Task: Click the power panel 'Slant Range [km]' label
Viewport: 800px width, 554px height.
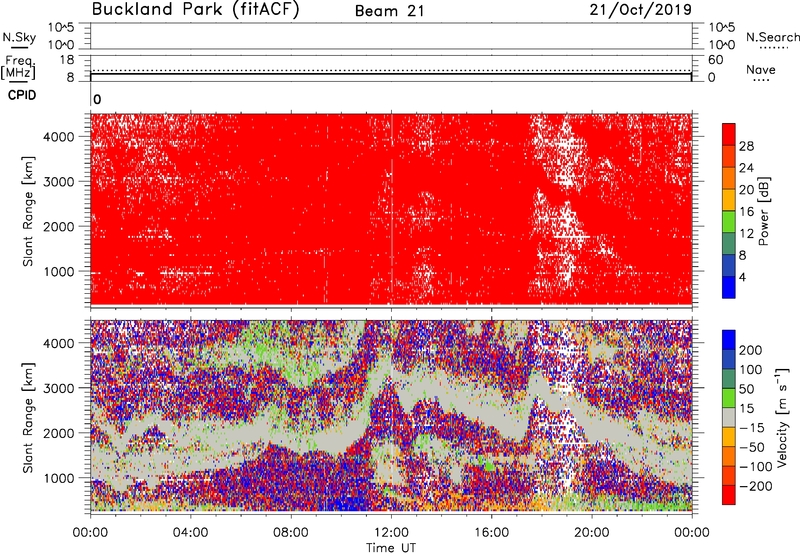Action: point(28,211)
